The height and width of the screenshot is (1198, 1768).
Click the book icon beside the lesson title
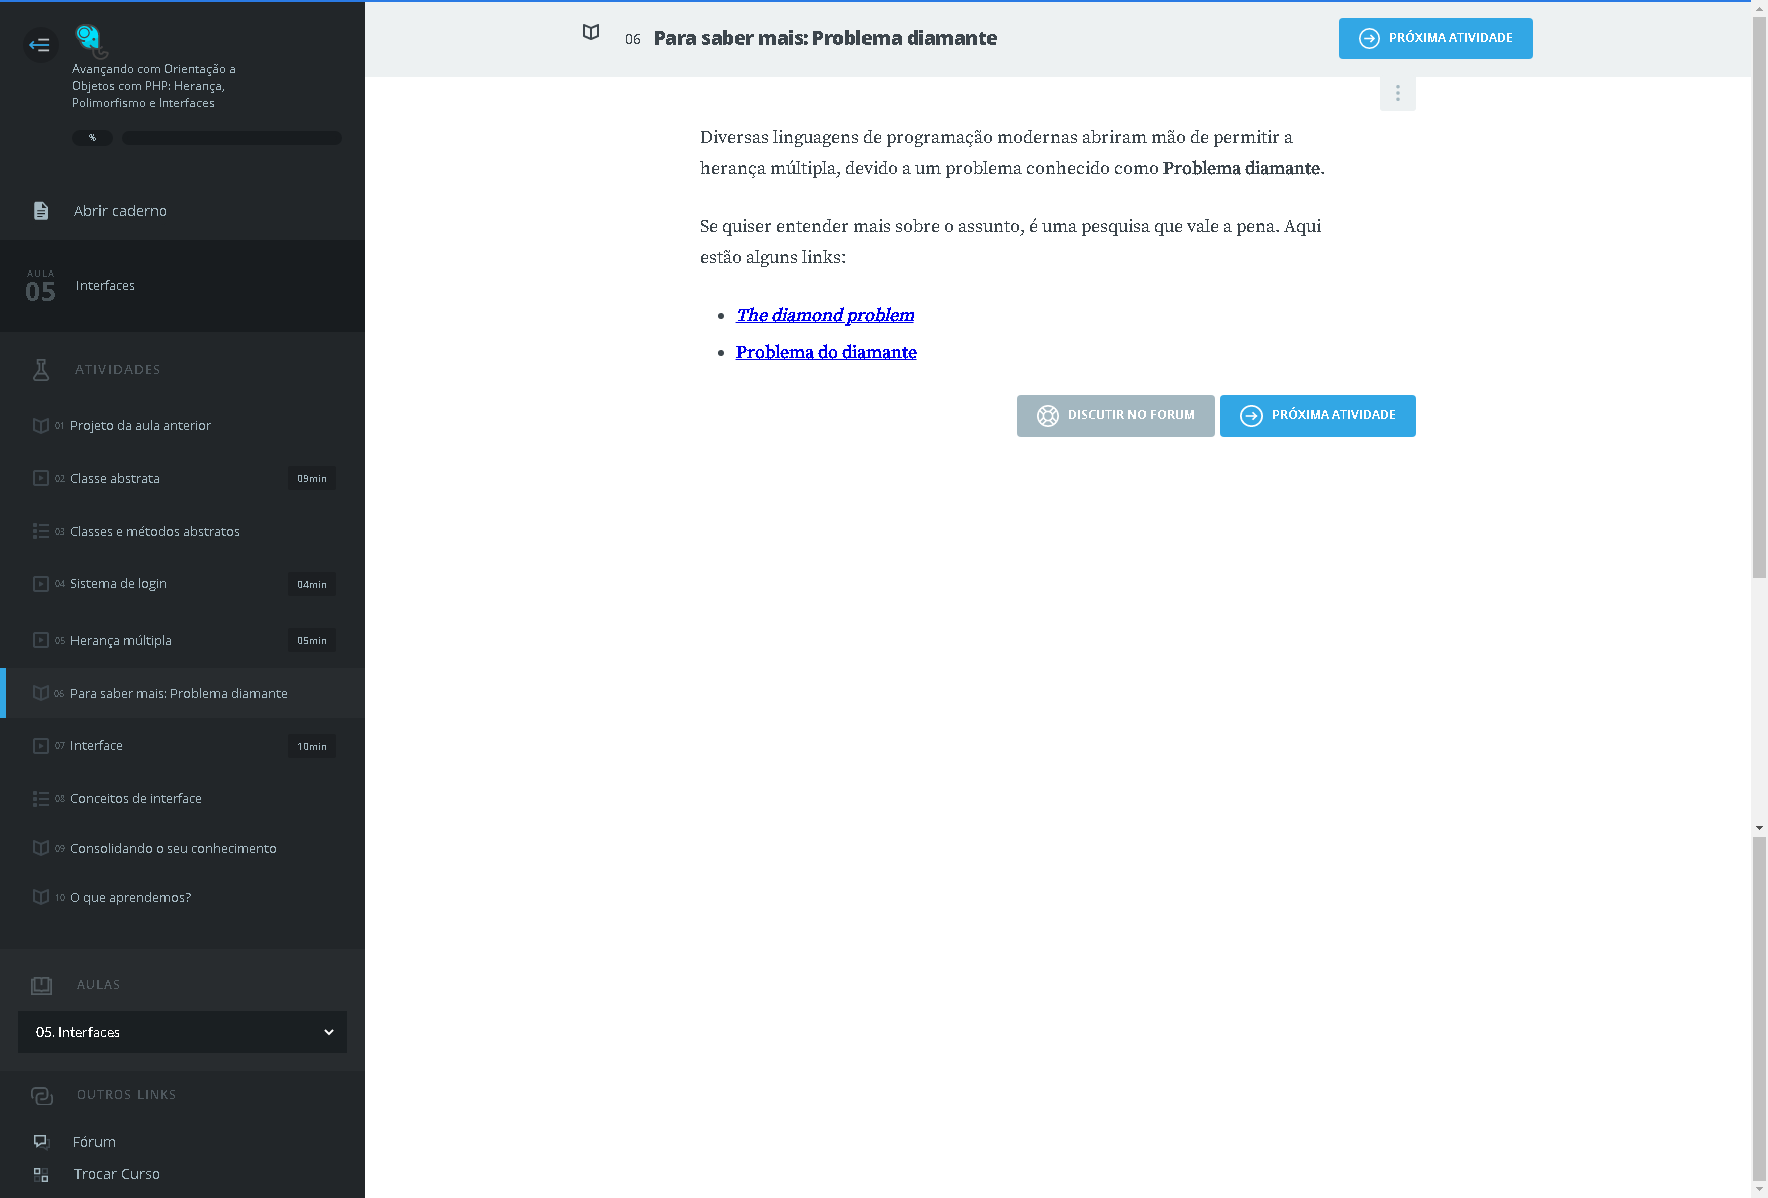(x=591, y=33)
